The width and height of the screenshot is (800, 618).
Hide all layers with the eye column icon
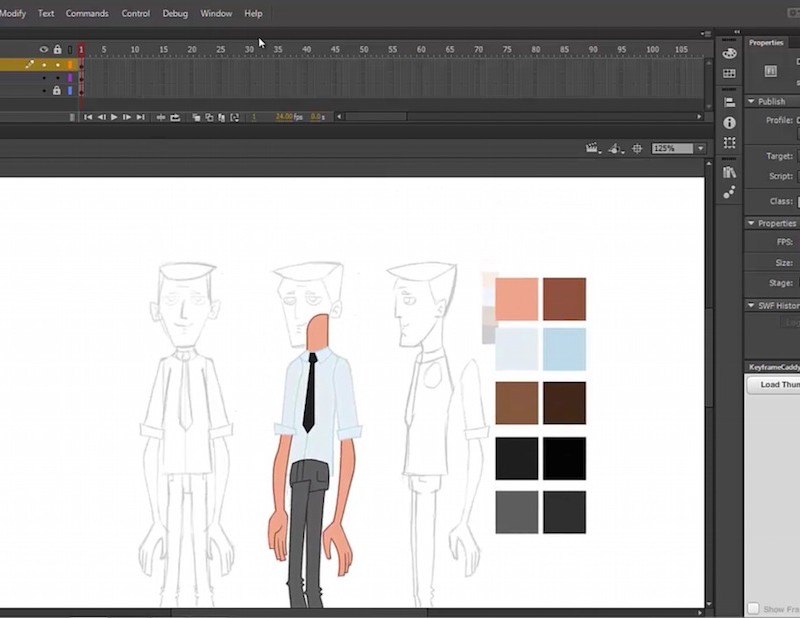44,48
